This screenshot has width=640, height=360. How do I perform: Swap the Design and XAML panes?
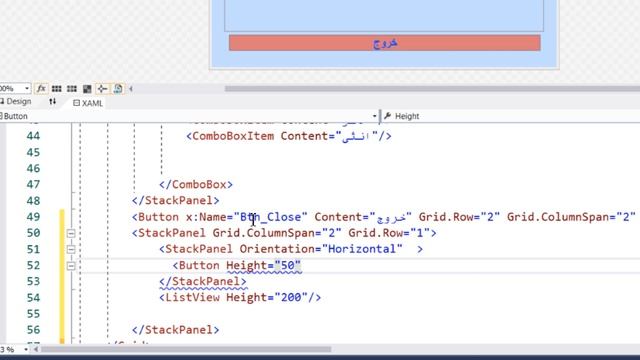tap(53, 102)
